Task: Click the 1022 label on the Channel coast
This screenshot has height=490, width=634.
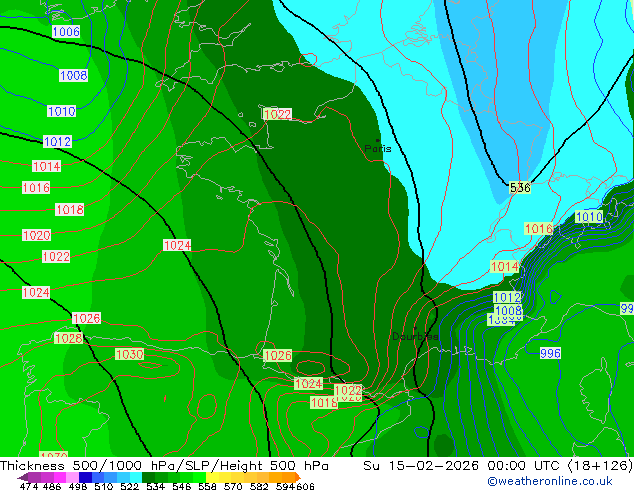Action: [x=277, y=114]
